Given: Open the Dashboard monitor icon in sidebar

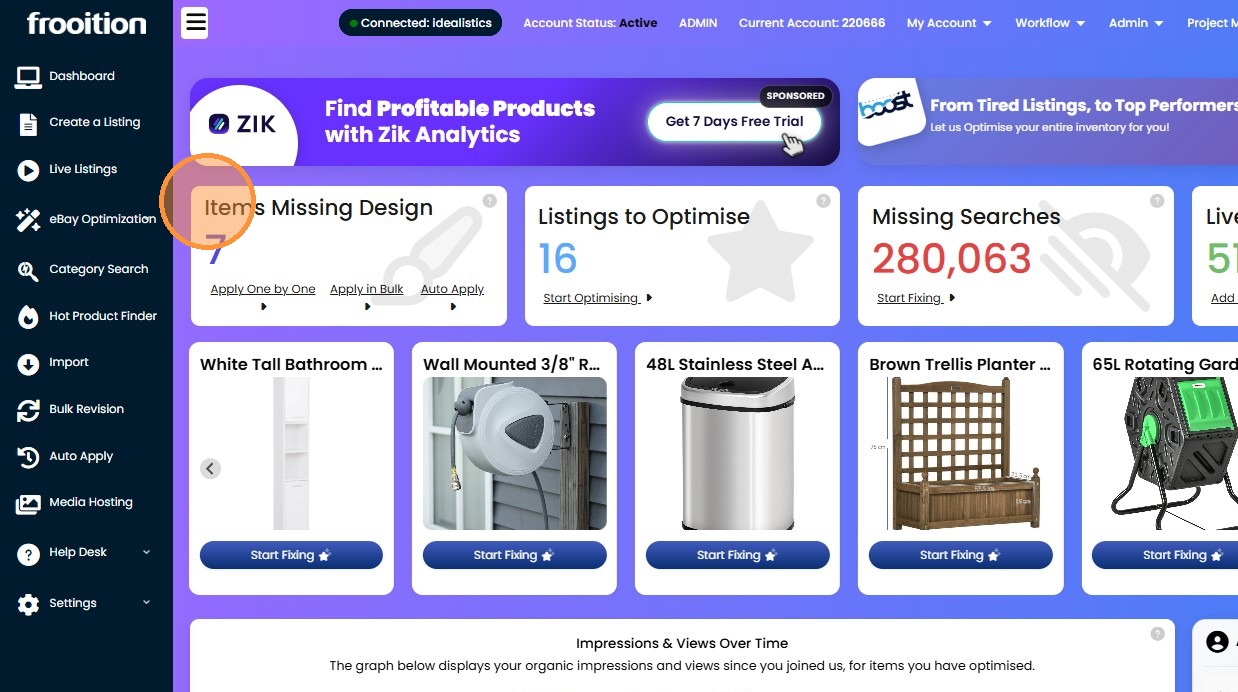Looking at the screenshot, I should [x=28, y=76].
